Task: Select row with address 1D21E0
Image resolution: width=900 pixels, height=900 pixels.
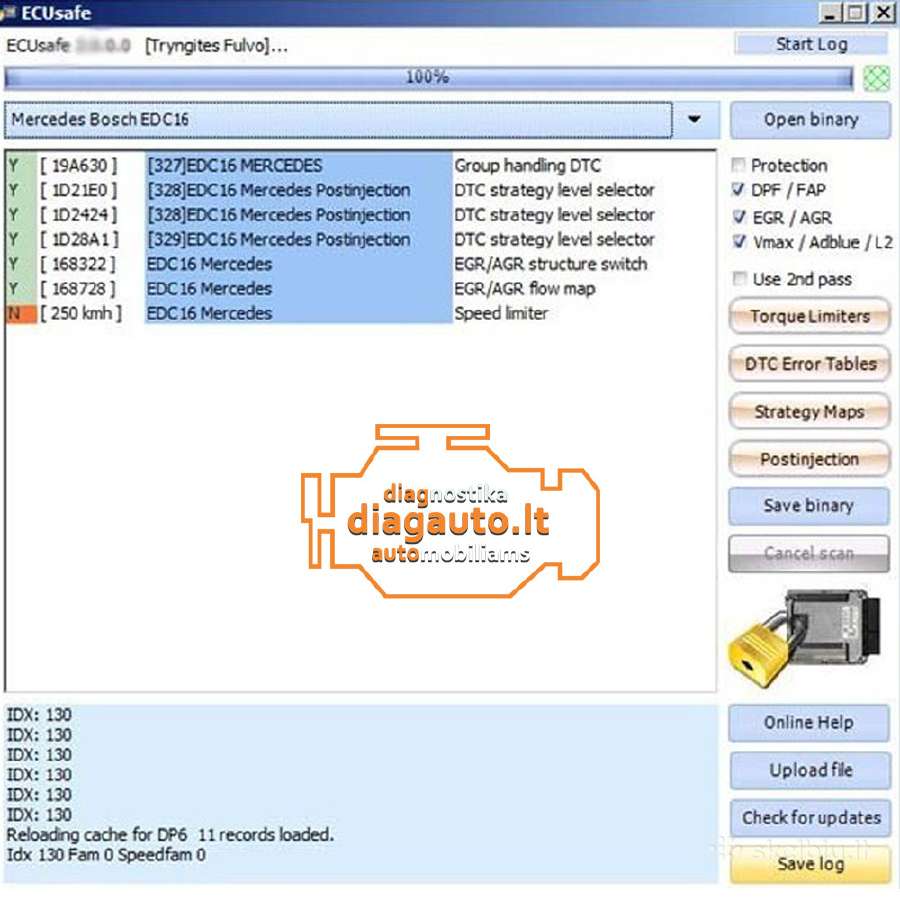Action: tap(360, 190)
